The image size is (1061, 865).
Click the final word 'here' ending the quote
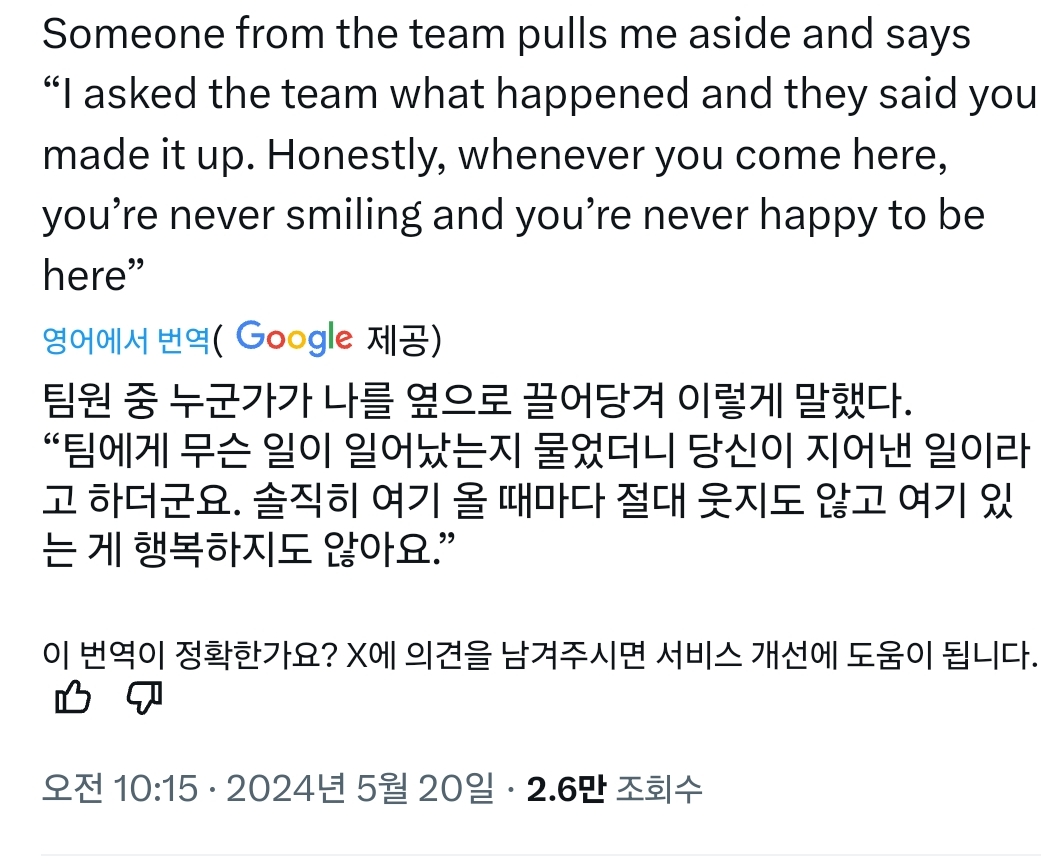[85, 275]
